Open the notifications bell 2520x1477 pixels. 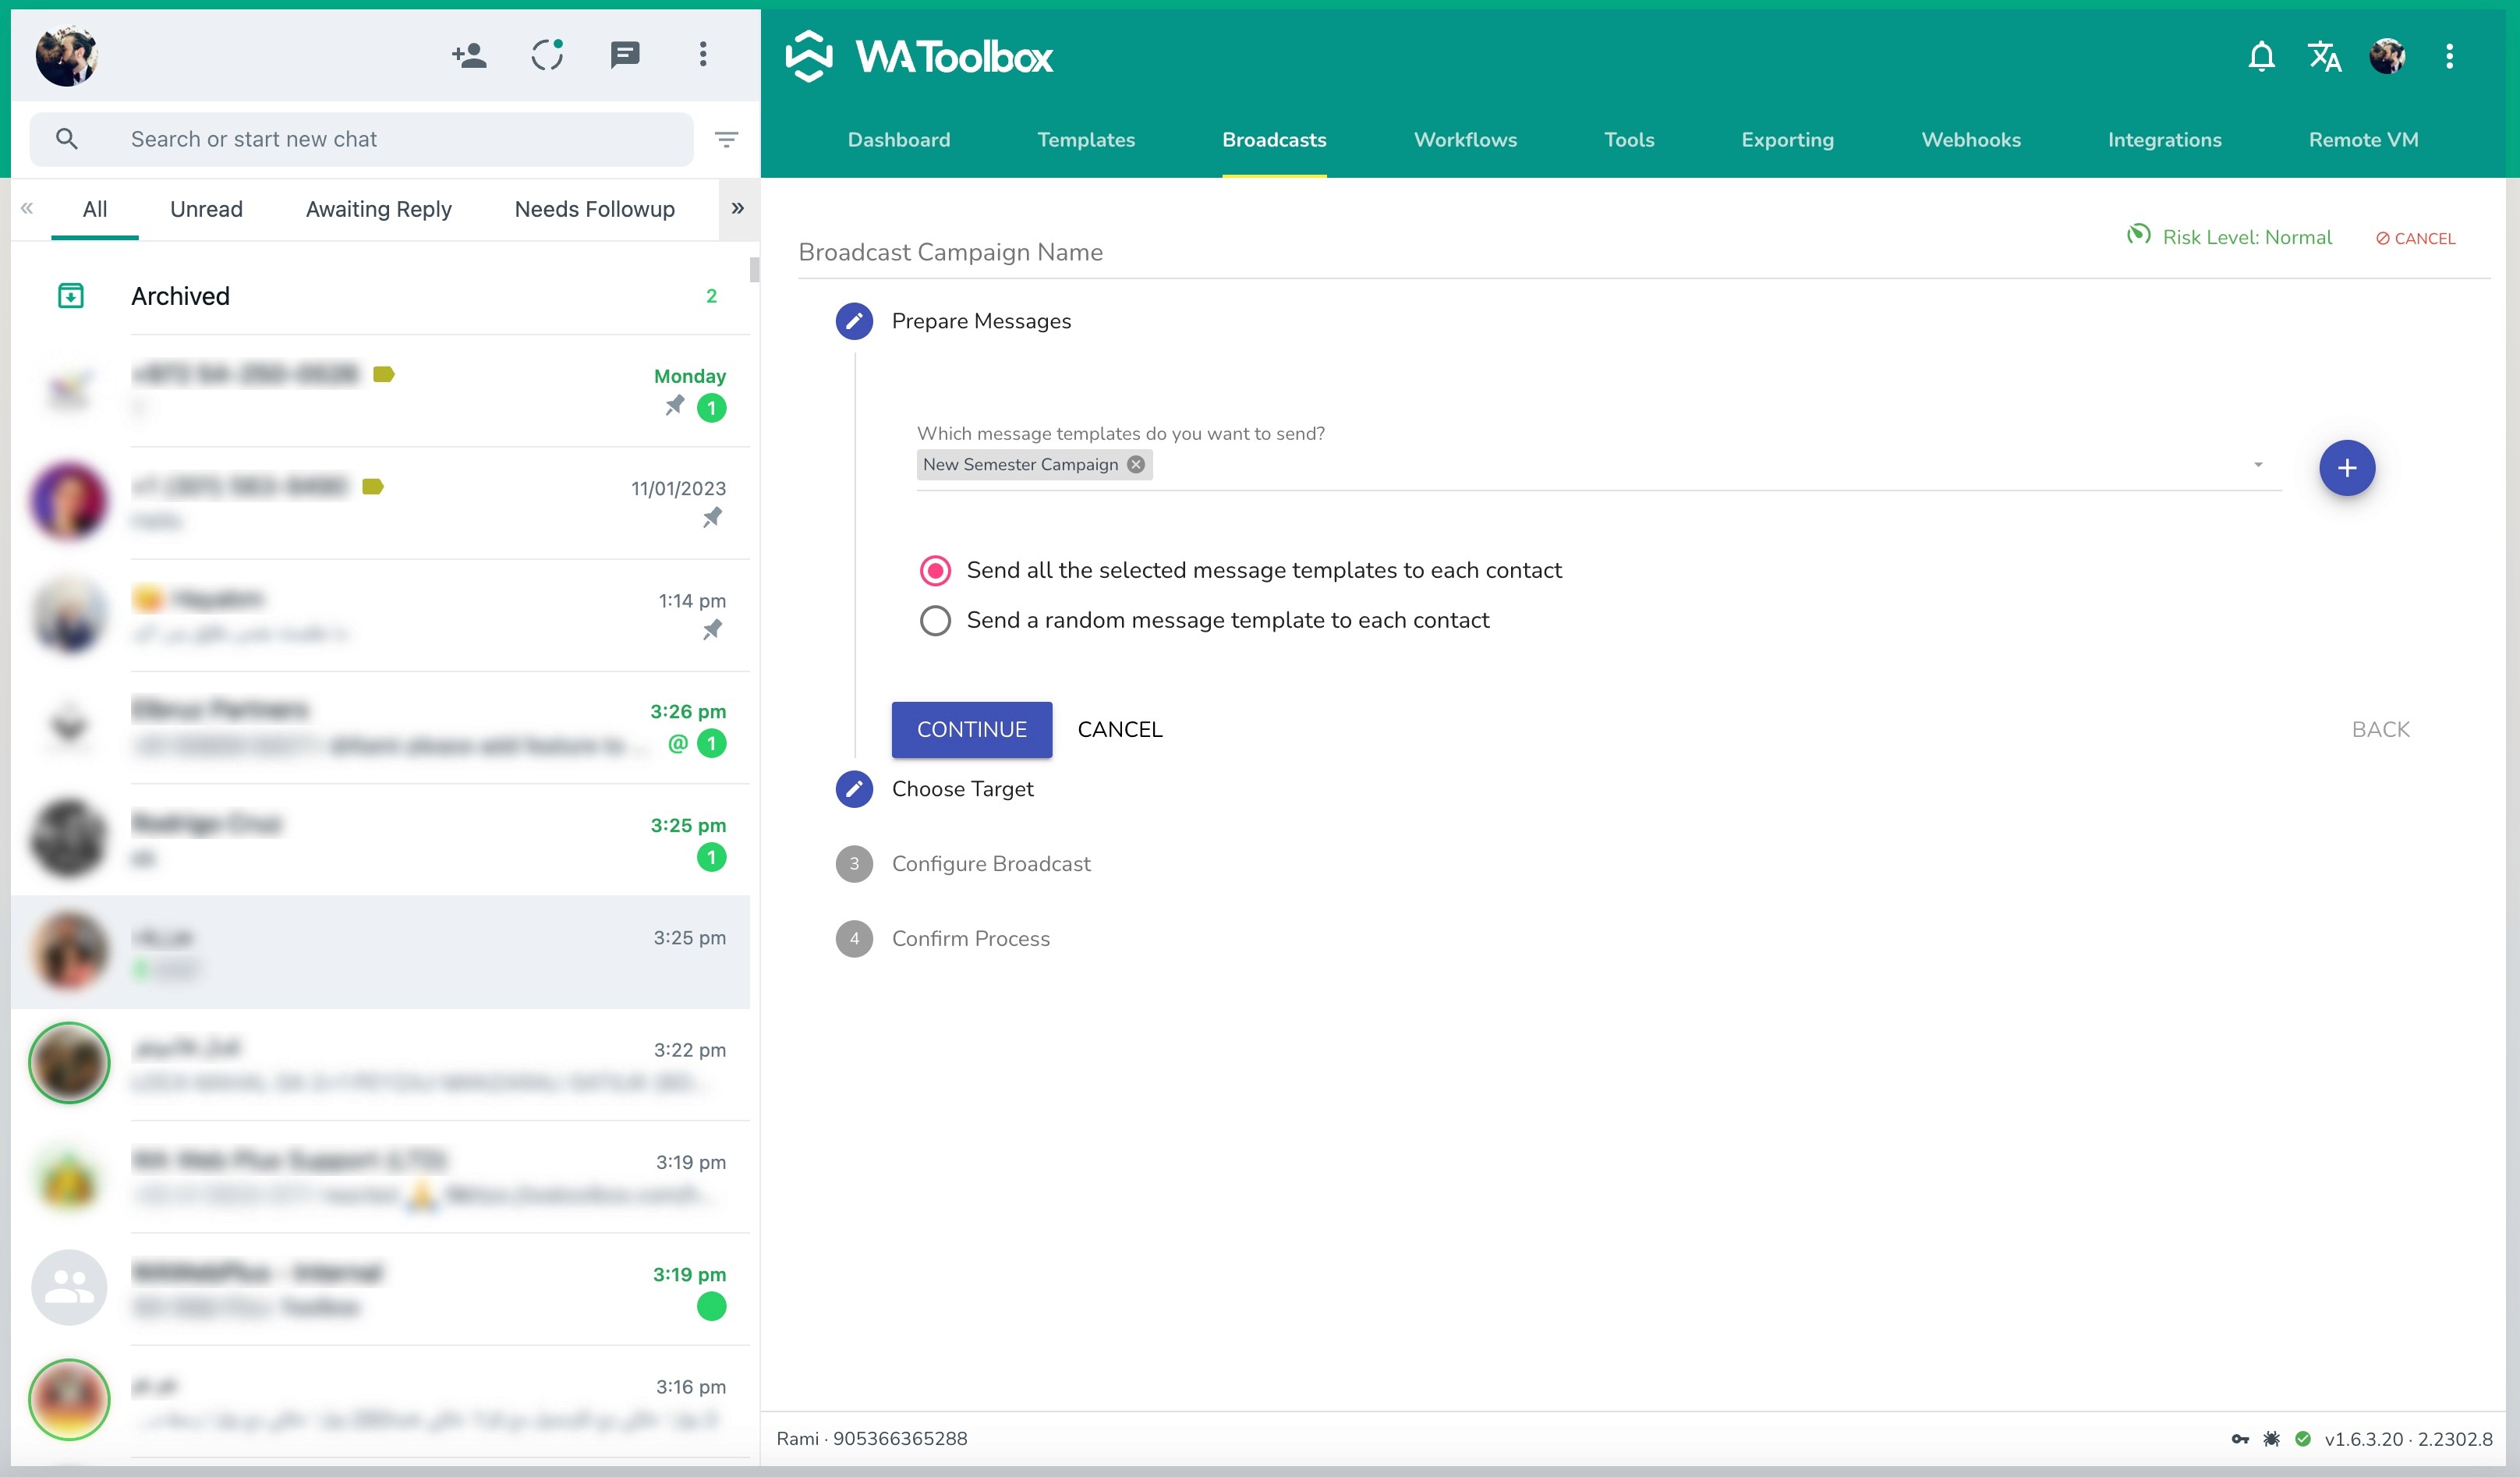(2261, 56)
